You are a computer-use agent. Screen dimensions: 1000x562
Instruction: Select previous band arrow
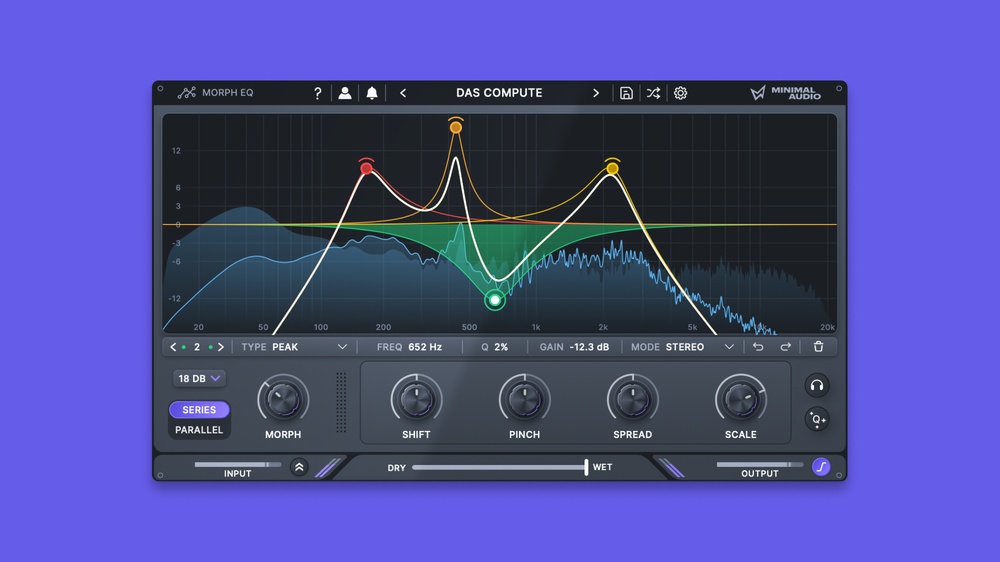(x=173, y=347)
